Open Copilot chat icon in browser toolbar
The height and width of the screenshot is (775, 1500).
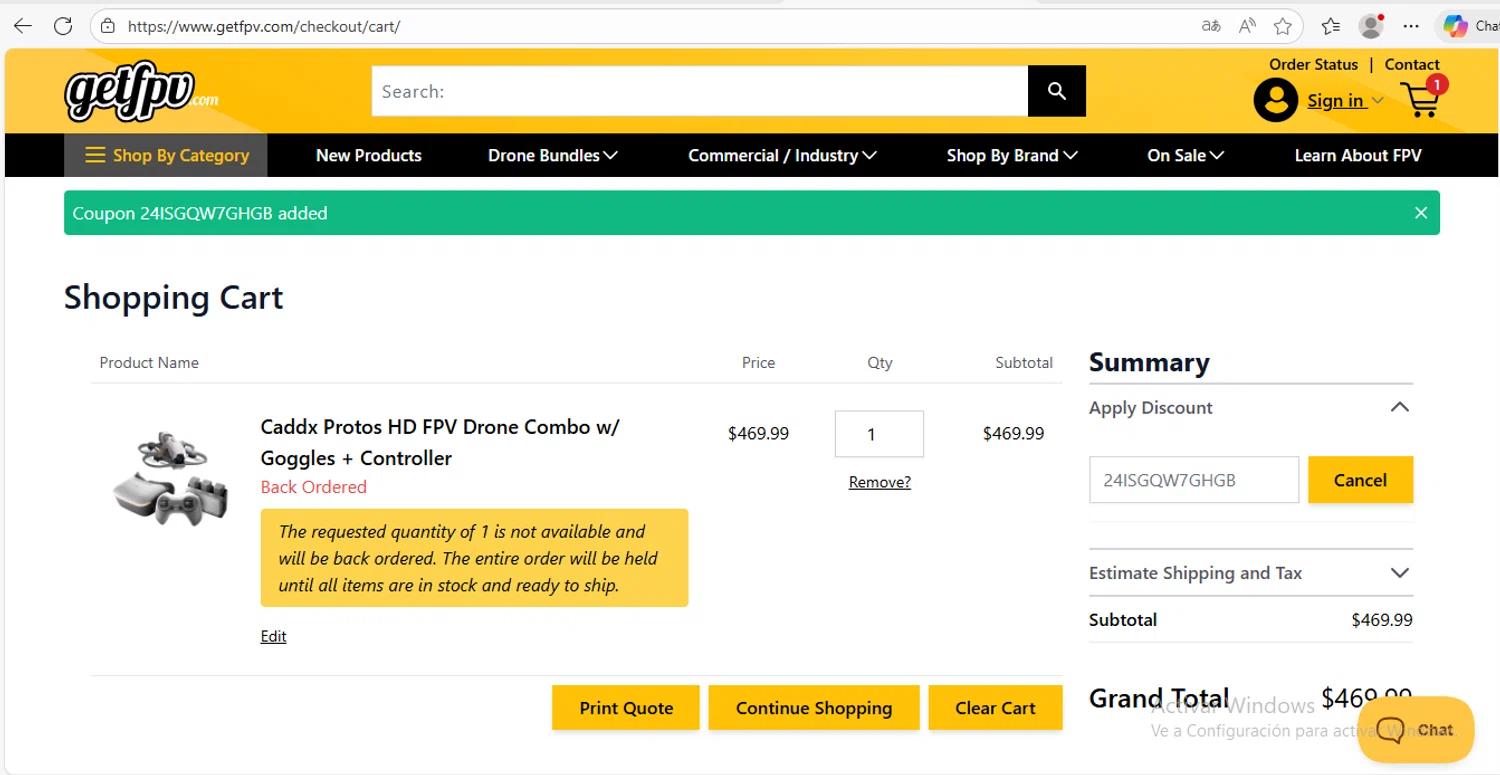(1455, 26)
